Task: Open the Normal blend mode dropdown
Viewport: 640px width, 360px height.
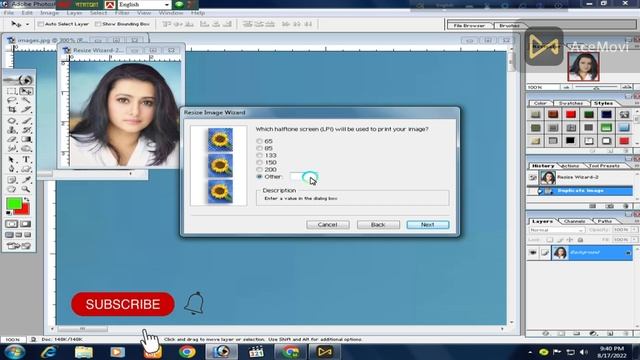Action: pos(557,230)
